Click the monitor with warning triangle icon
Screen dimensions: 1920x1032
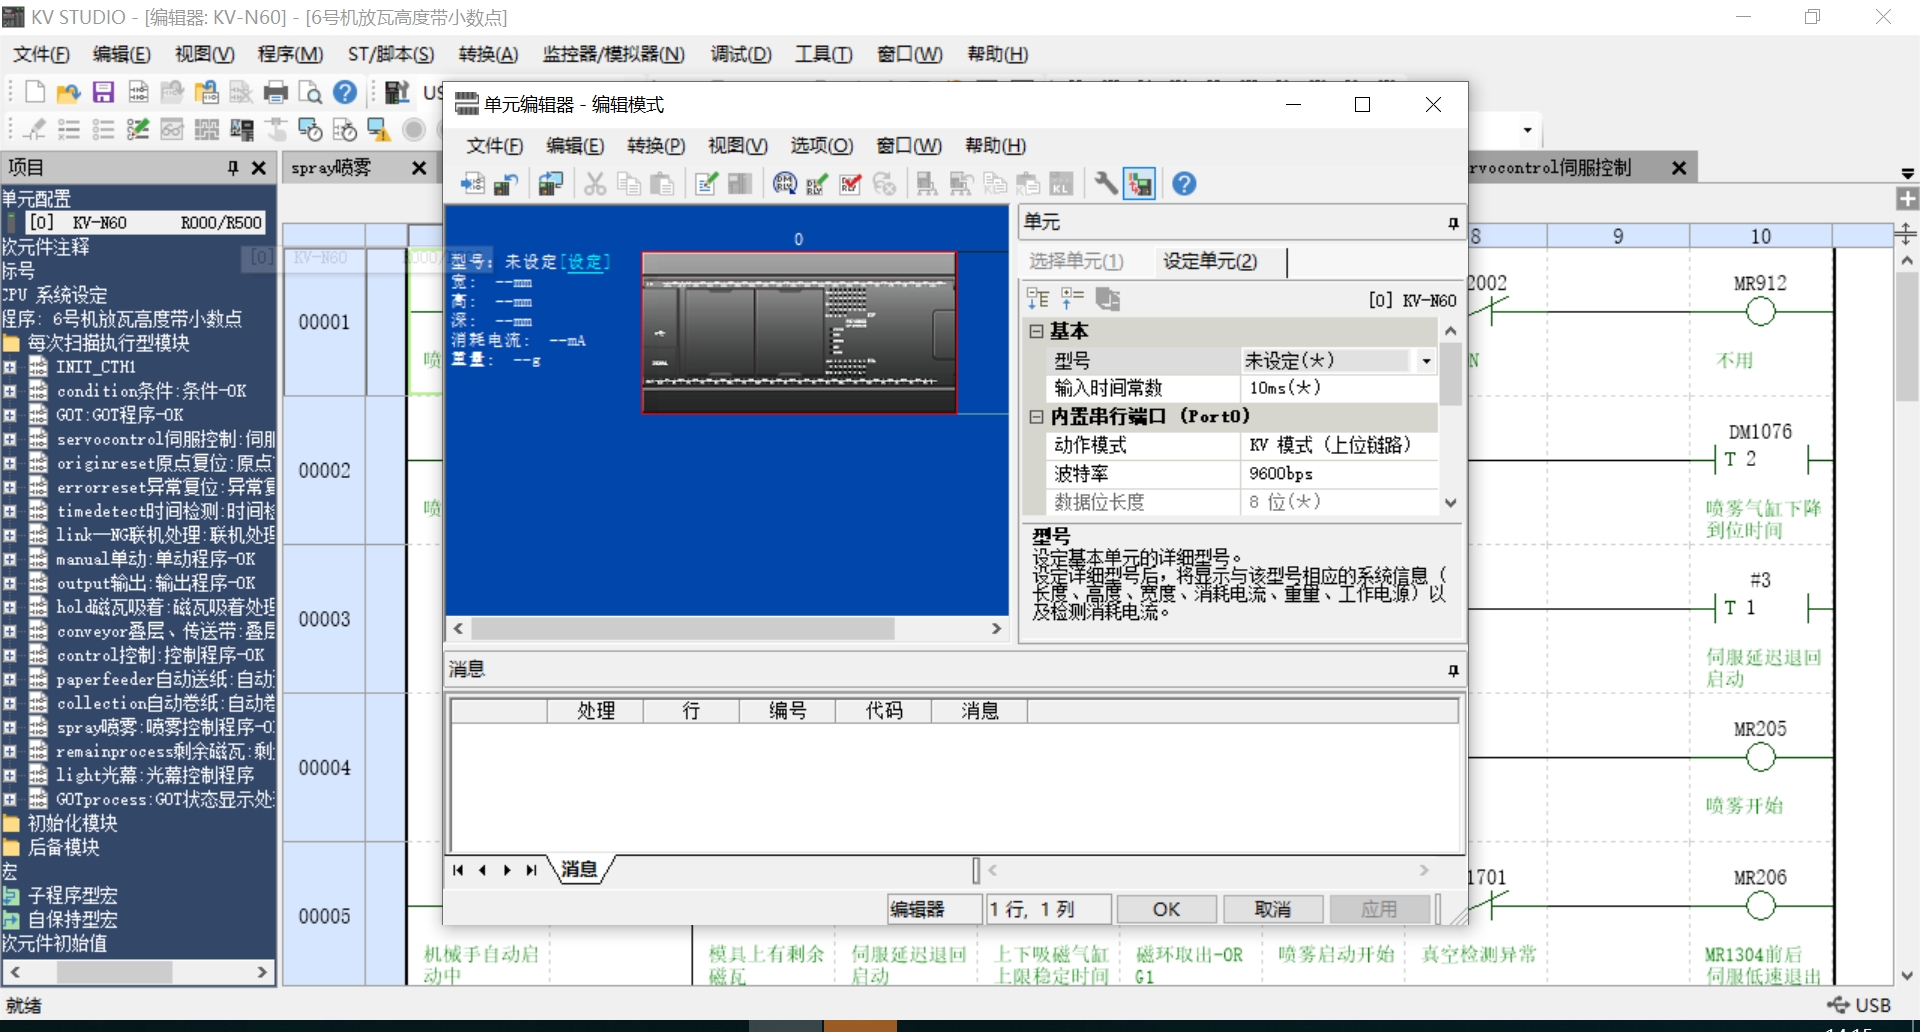tap(378, 129)
